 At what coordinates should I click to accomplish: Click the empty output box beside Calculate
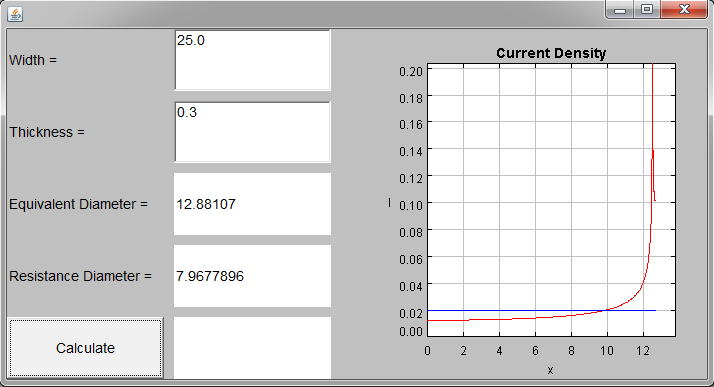(x=252, y=348)
